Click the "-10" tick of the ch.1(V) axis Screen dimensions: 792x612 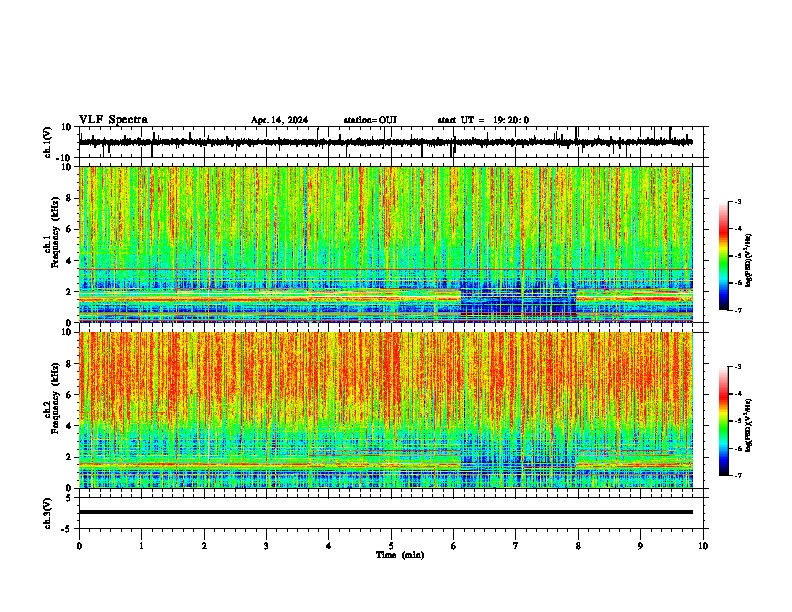click(x=65, y=158)
